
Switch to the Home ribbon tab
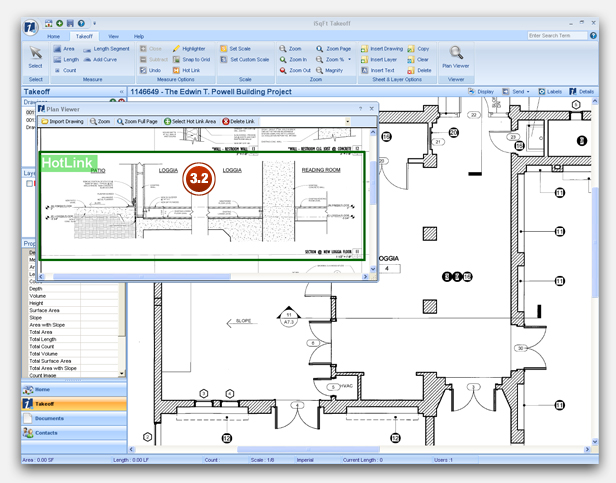coord(53,36)
